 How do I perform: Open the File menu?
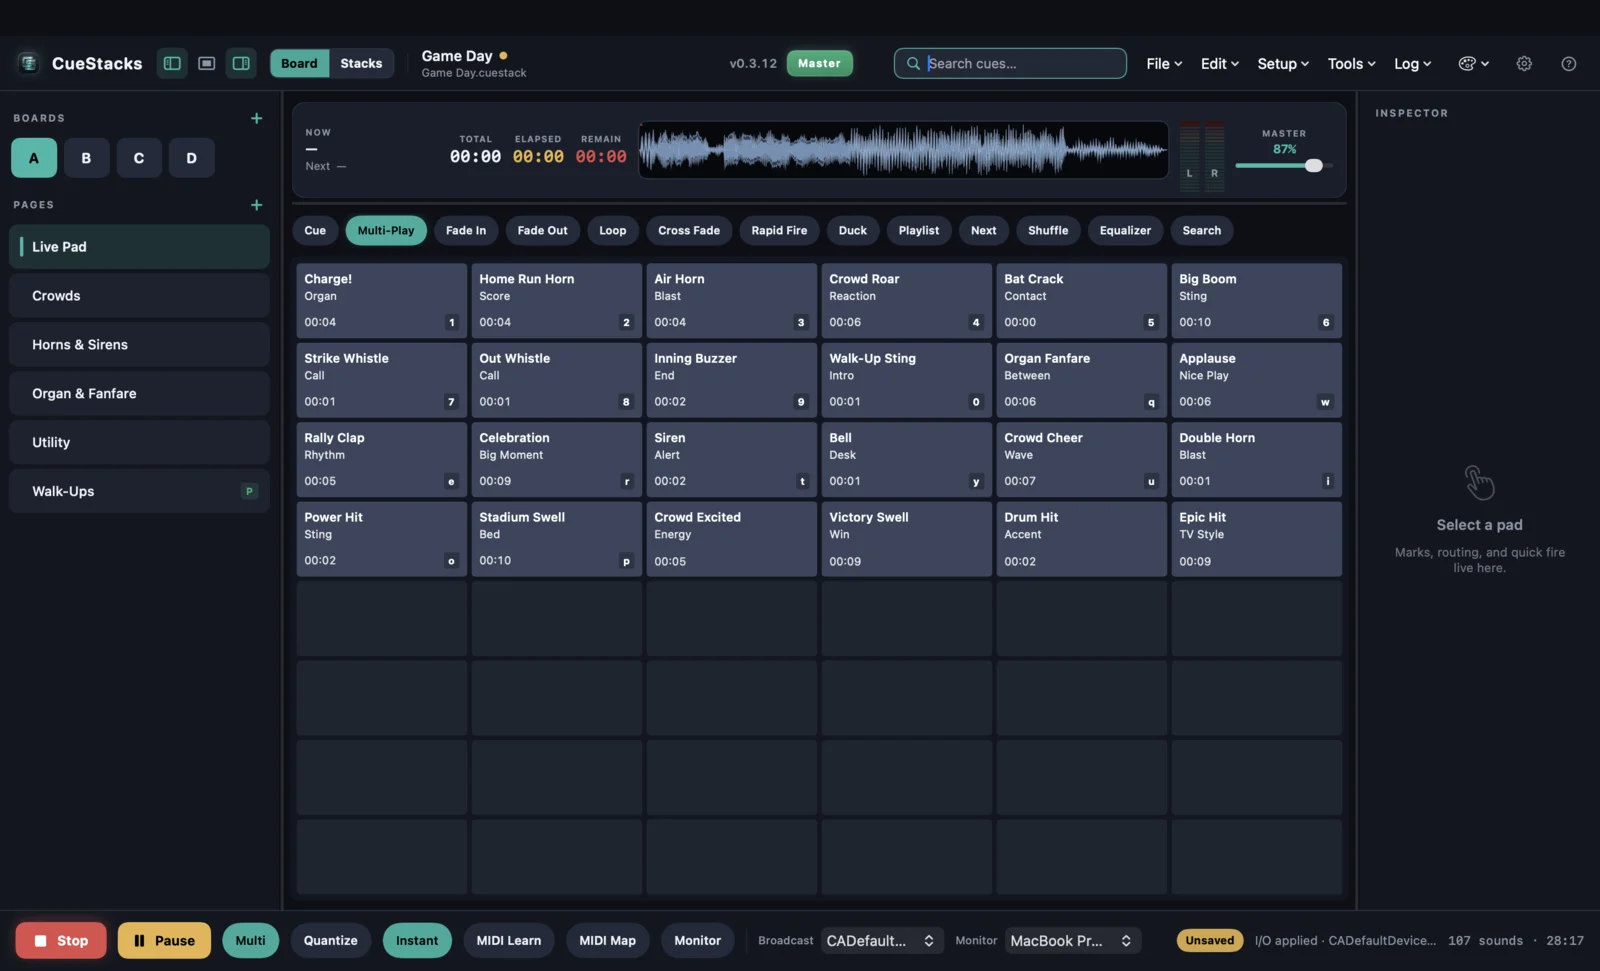click(1164, 63)
